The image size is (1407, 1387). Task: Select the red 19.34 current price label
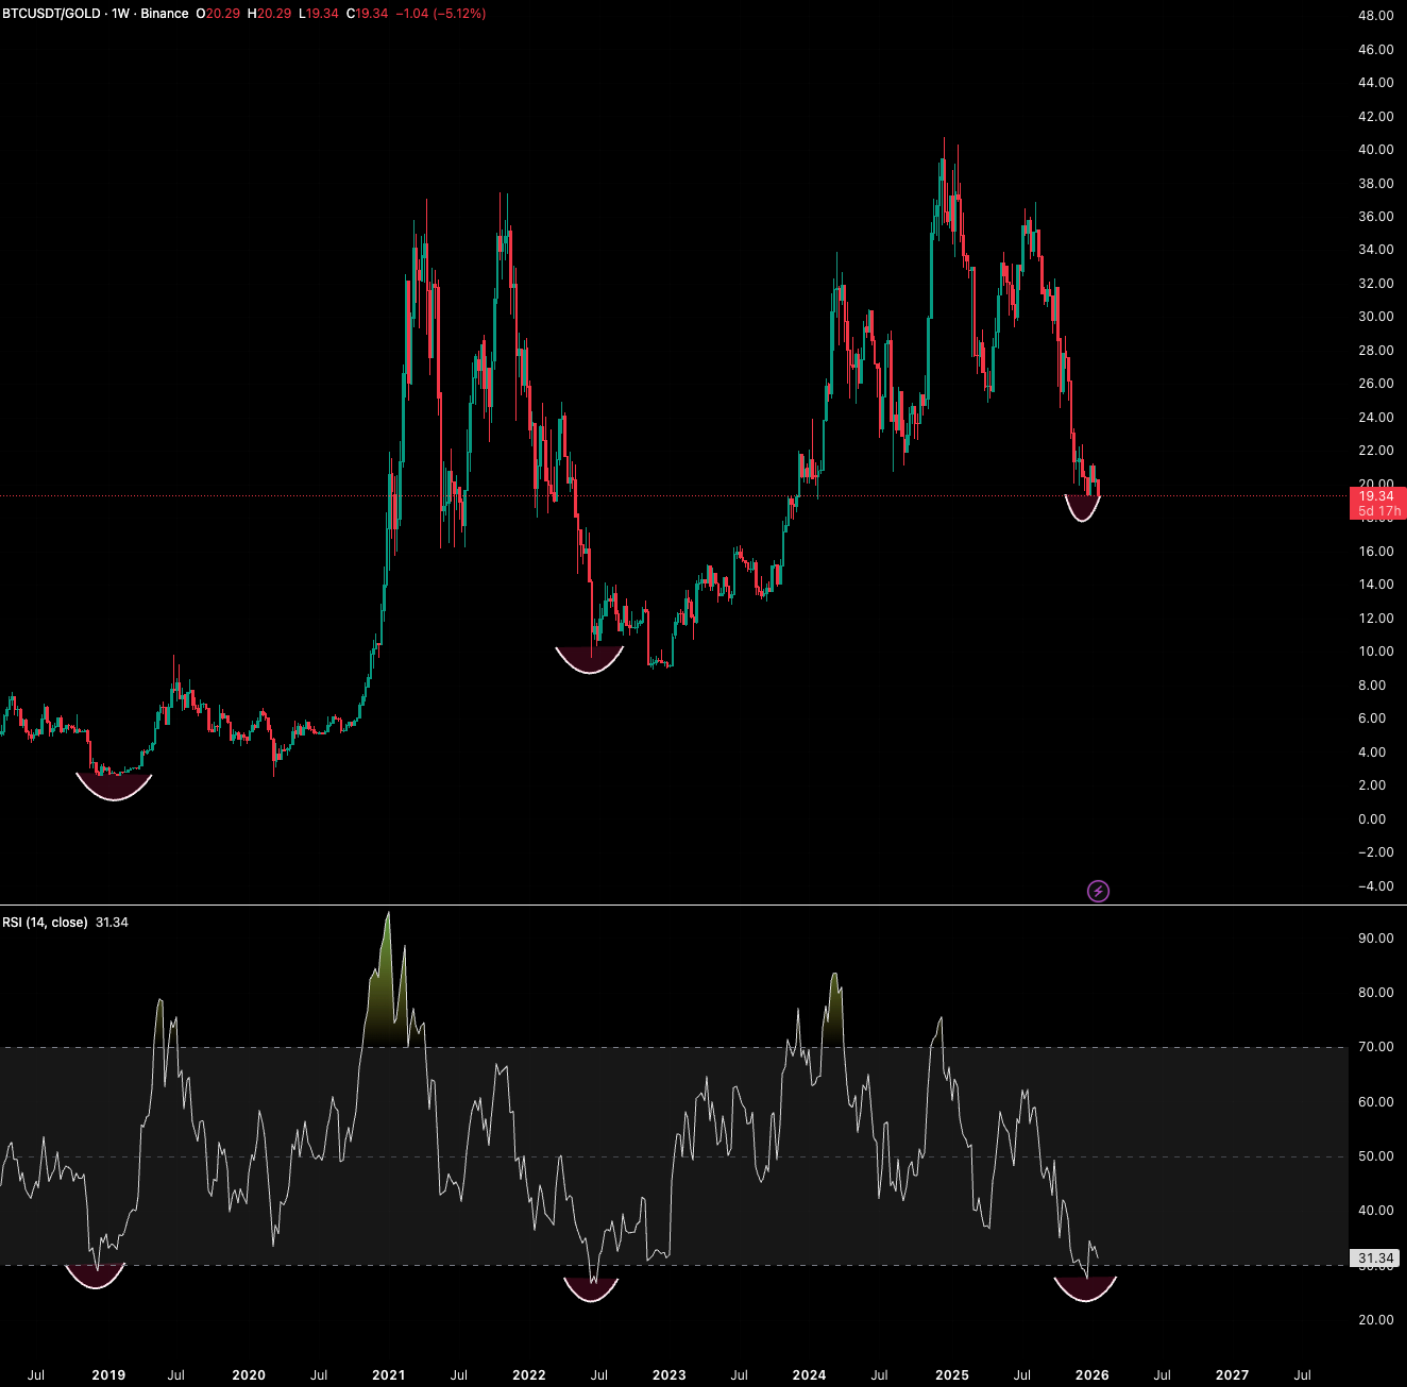1376,496
